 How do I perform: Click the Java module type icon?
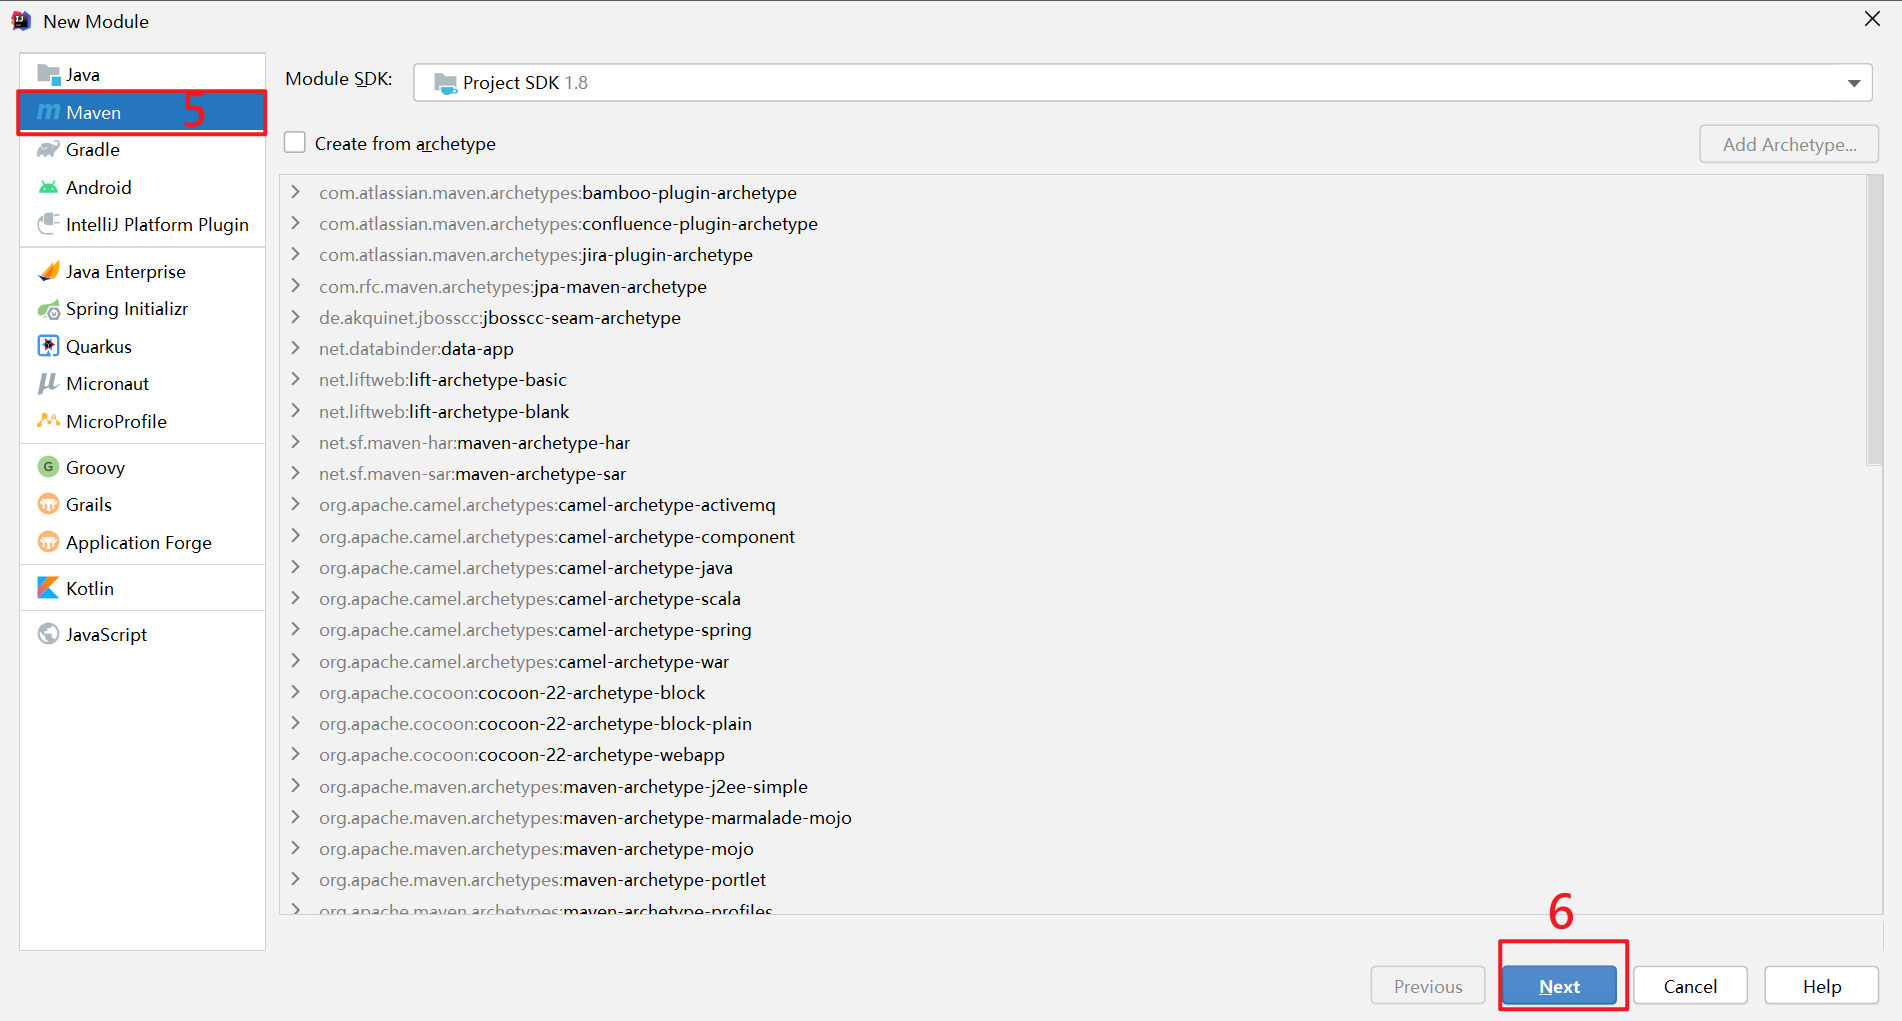point(48,74)
